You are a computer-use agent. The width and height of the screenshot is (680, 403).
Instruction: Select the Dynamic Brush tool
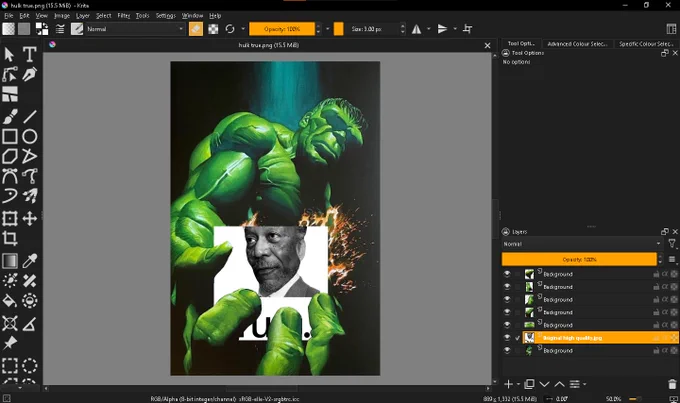[10, 196]
